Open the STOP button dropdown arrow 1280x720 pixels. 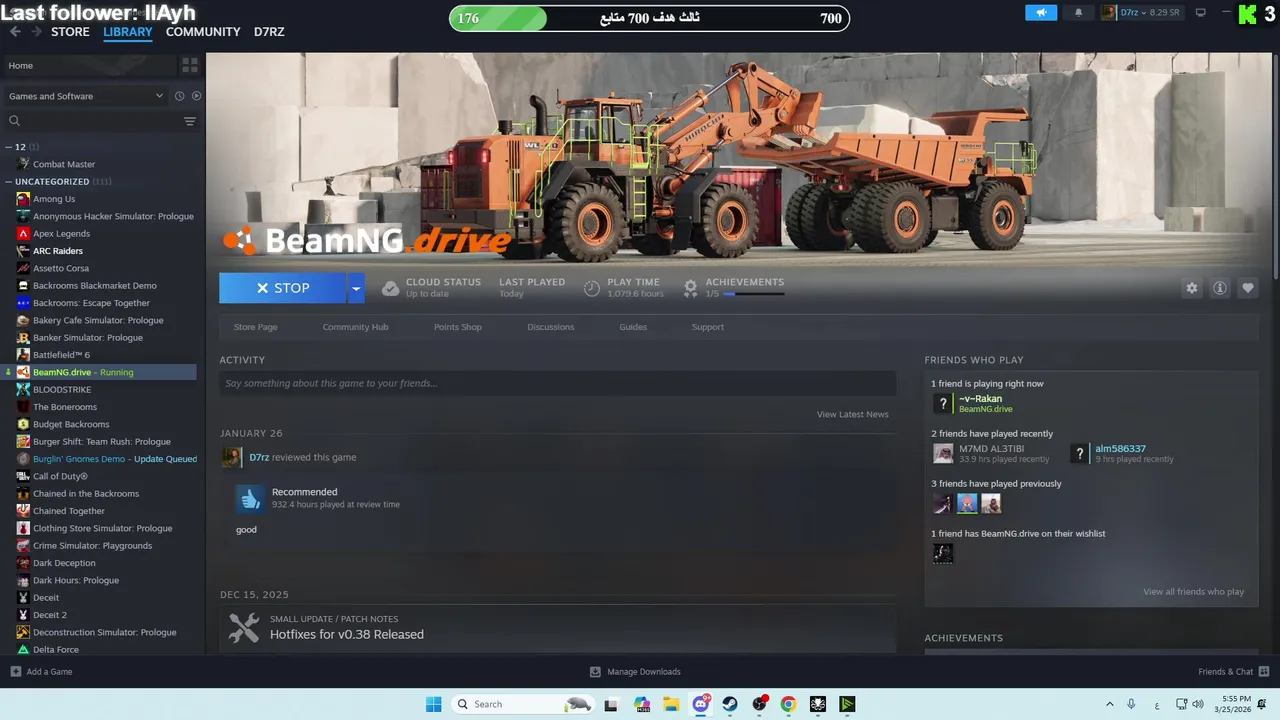tap(356, 288)
